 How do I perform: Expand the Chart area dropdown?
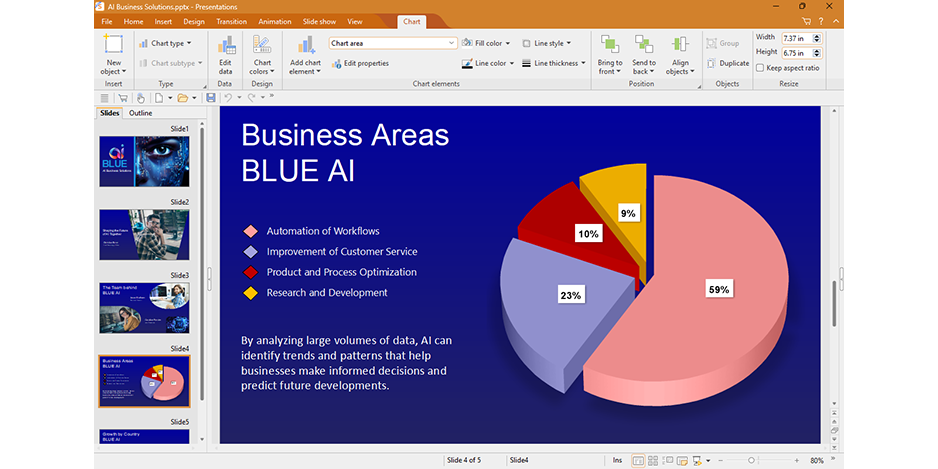[x=452, y=43]
